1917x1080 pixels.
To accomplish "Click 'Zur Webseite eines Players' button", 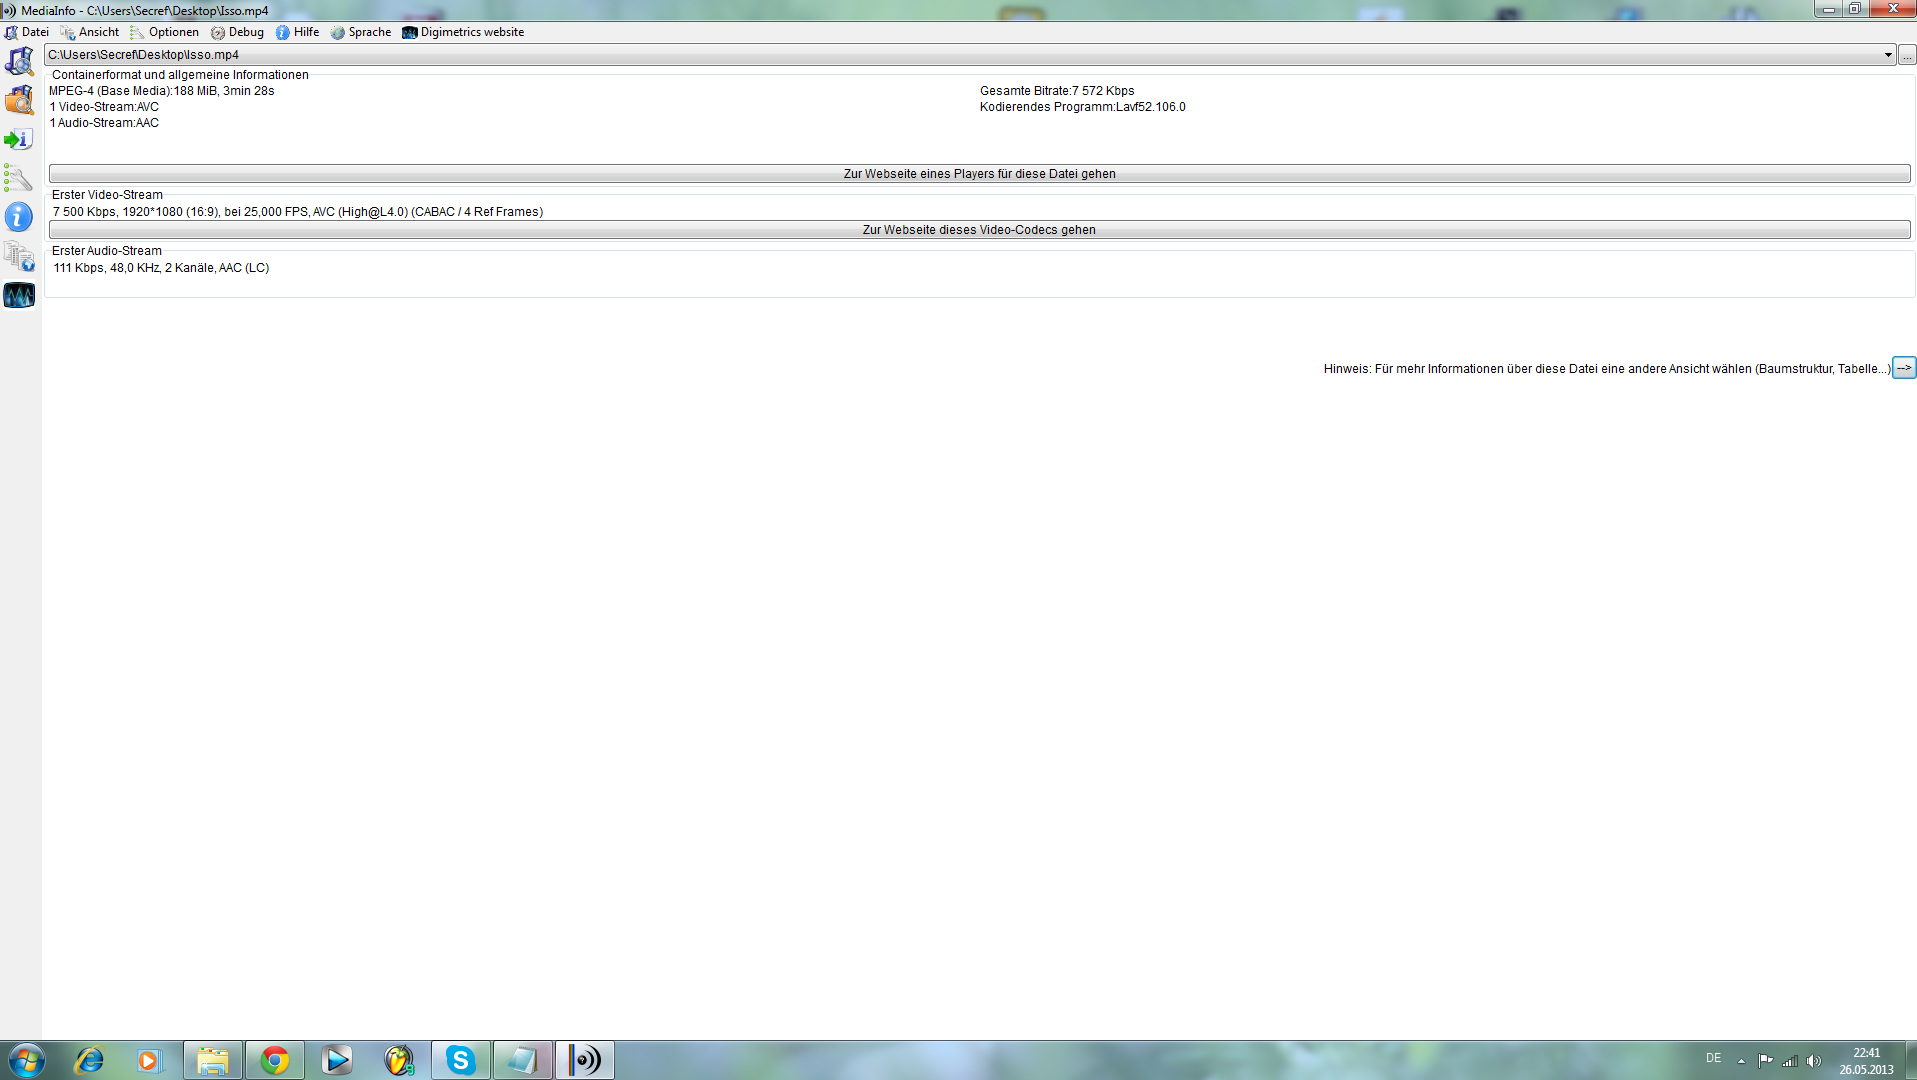I will pos(979,174).
